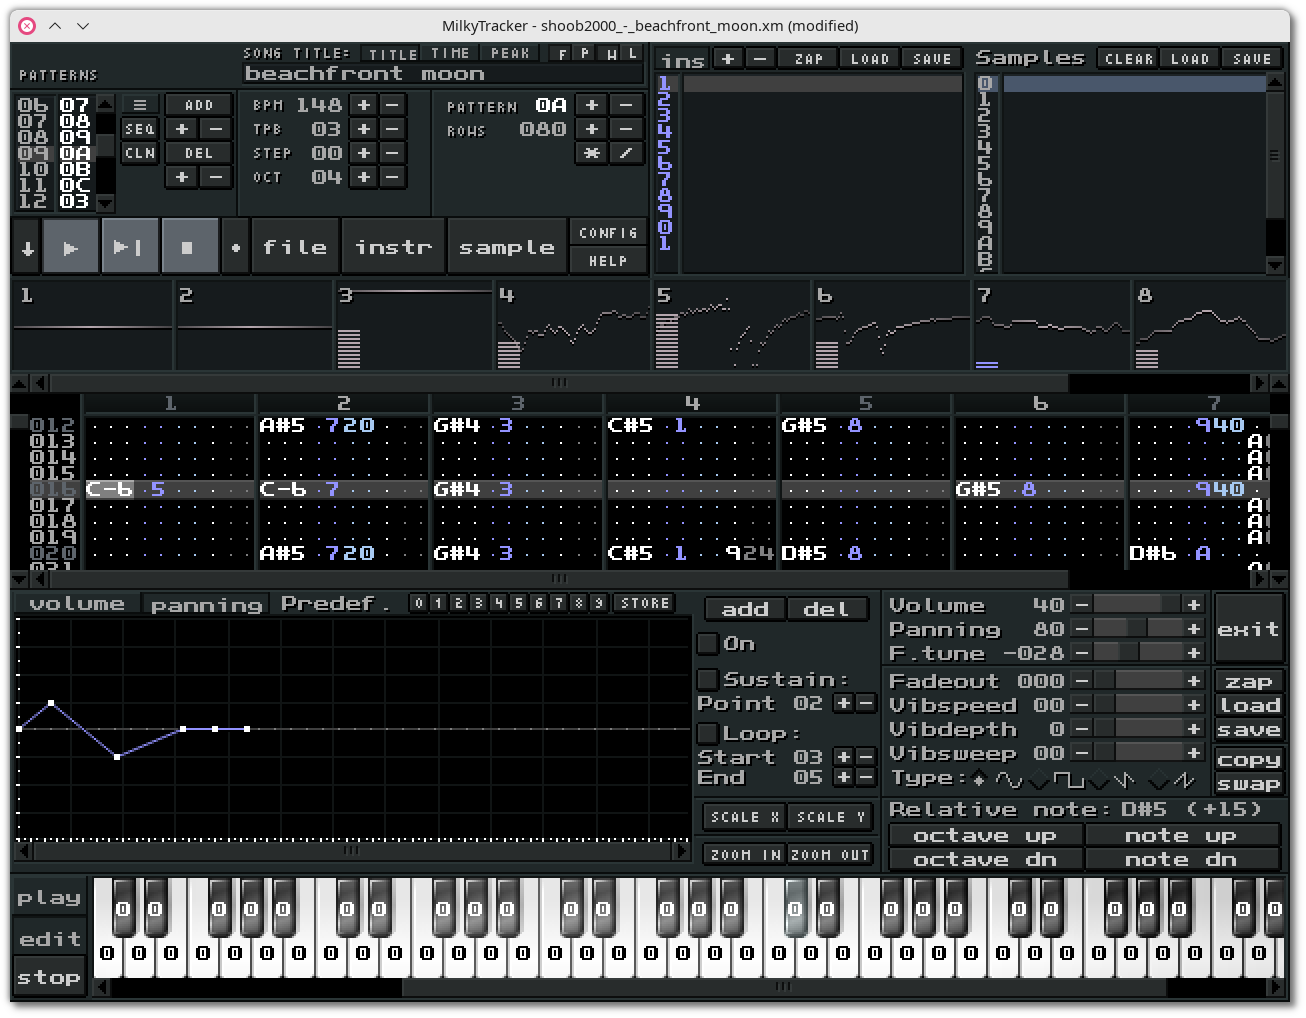Open the panning envelope tab

coord(206,605)
